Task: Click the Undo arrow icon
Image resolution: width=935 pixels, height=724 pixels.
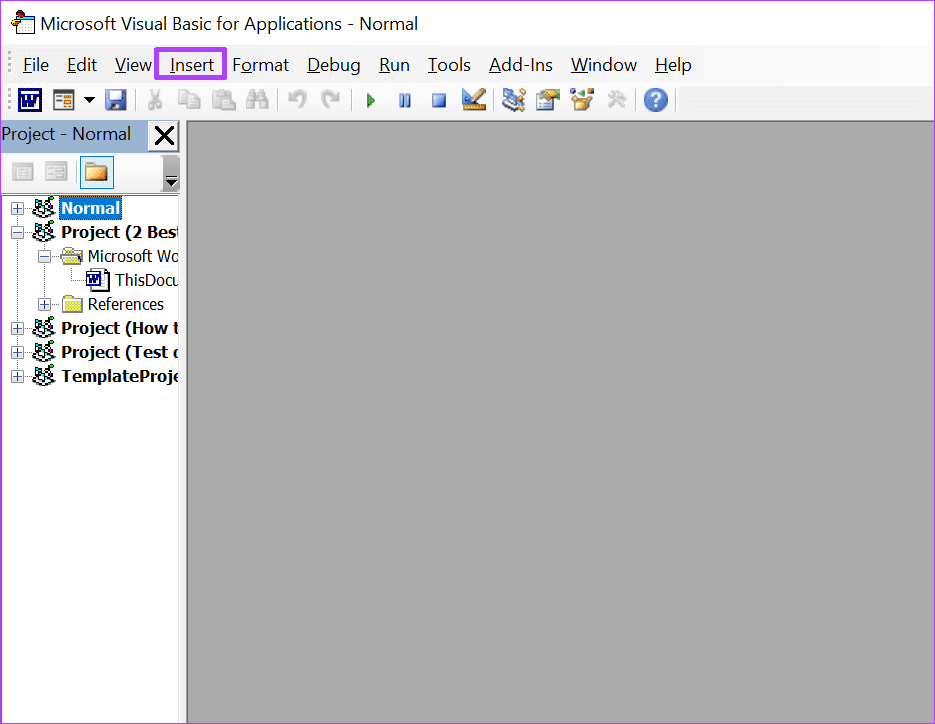Action: (x=297, y=100)
